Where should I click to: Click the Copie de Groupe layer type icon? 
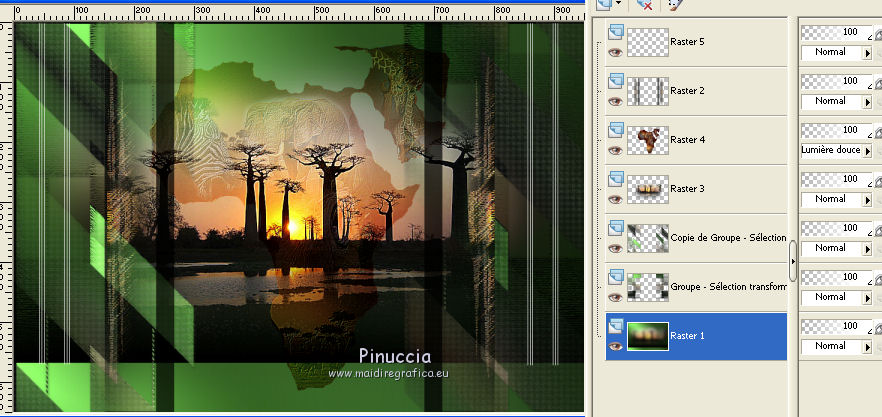point(615,227)
